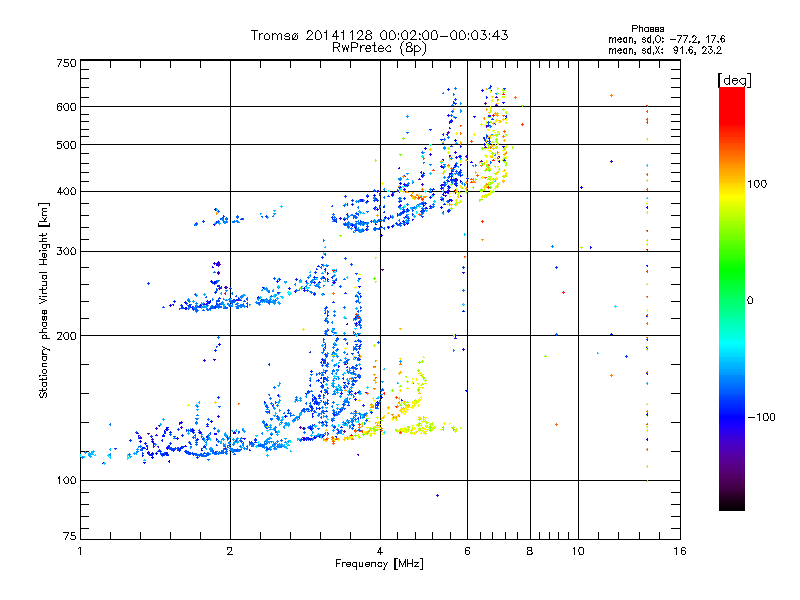The width and height of the screenshot is (800, 600).
Task: Click the y-axis '400' tick label
Action: [66, 192]
